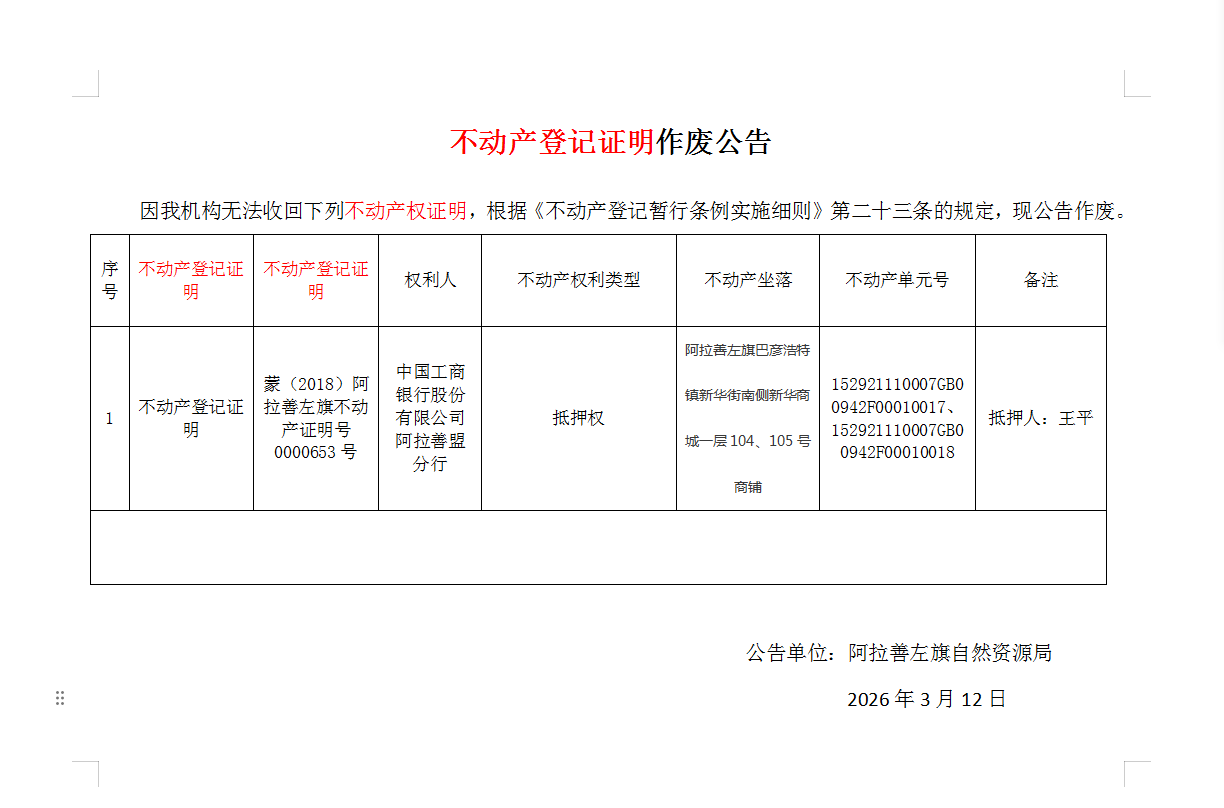Viewport: 1224px width, 808px height.
Task: Click the row number 1 cell
Action: [110, 418]
